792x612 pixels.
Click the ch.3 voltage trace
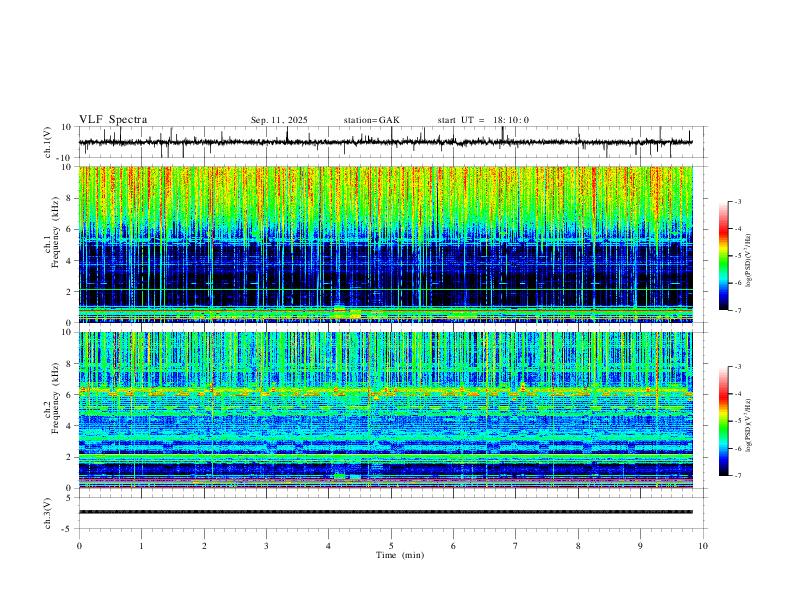tap(385, 512)
